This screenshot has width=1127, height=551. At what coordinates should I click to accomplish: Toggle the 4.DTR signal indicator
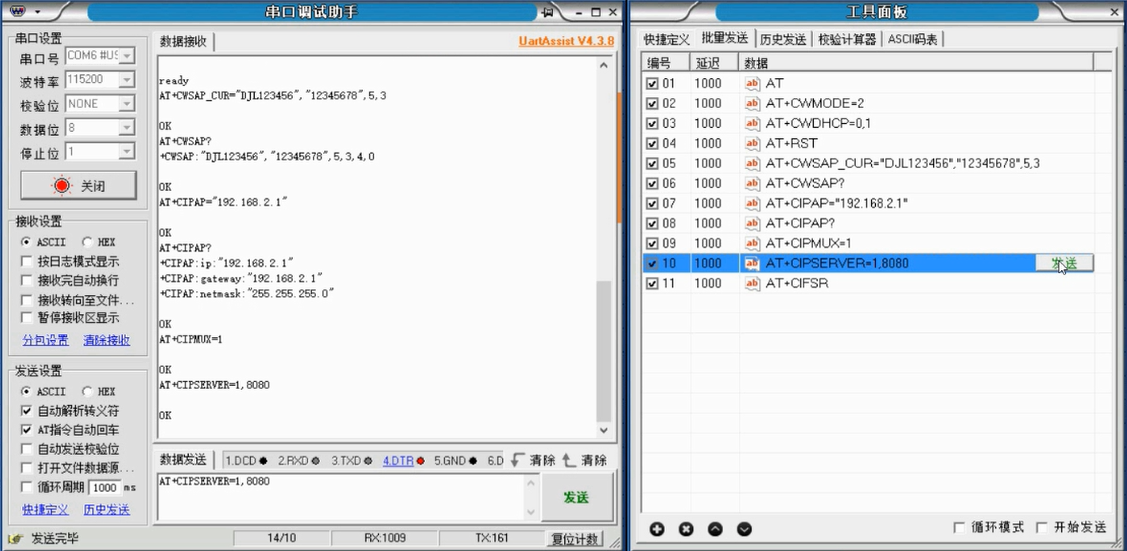click(x=403, y=460)
